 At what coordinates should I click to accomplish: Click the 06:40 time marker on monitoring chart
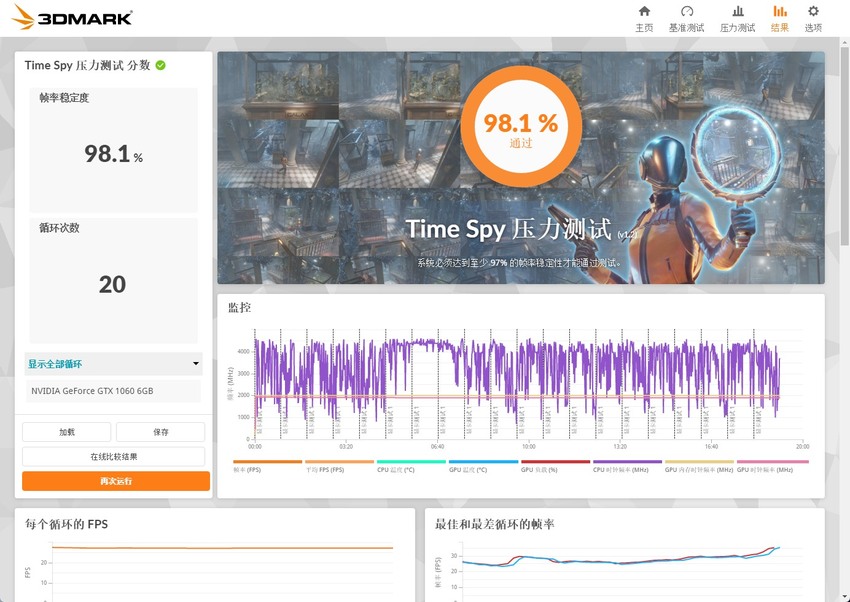coord(437,446)
